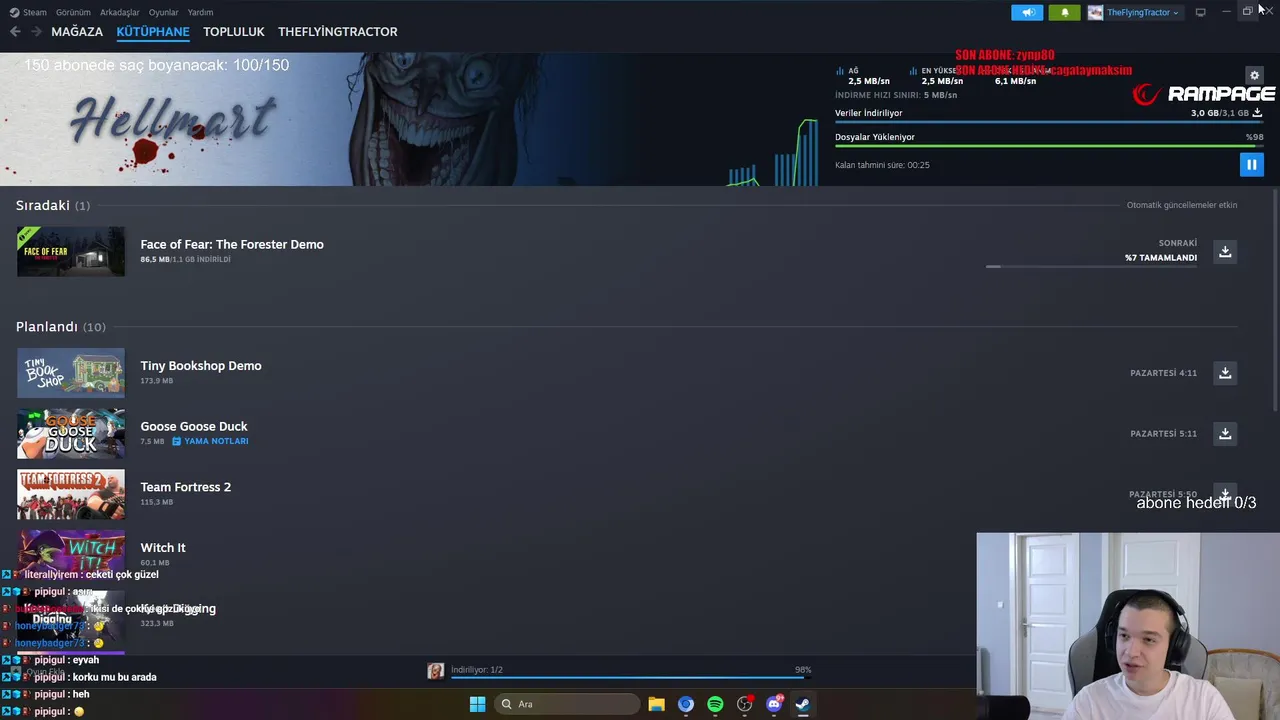The height and width of the screenshot is (720, 1280).
Task: Download Goose Goose Duck update now
Action: click(x=1225, y=433)
